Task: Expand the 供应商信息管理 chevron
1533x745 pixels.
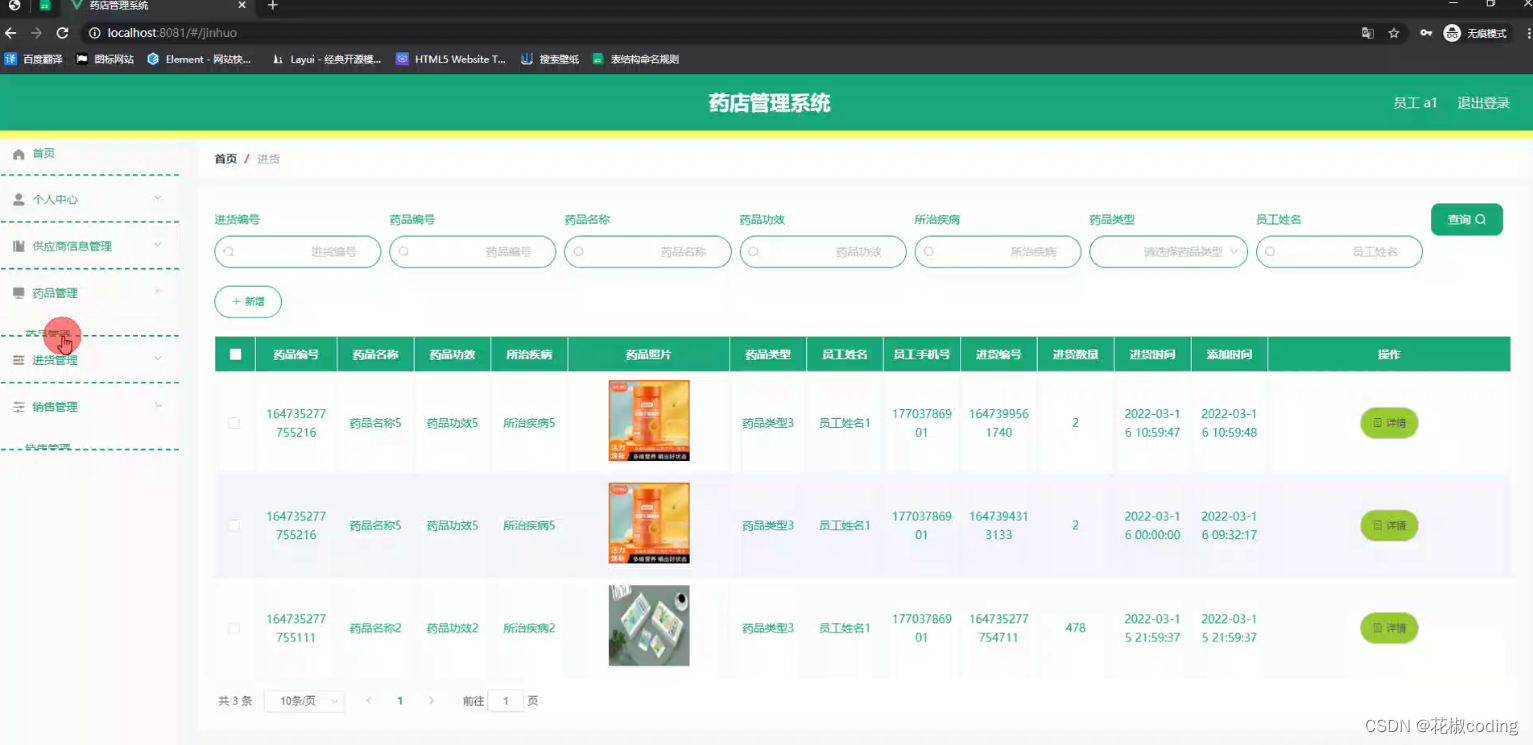Action: tap(158, 245)
